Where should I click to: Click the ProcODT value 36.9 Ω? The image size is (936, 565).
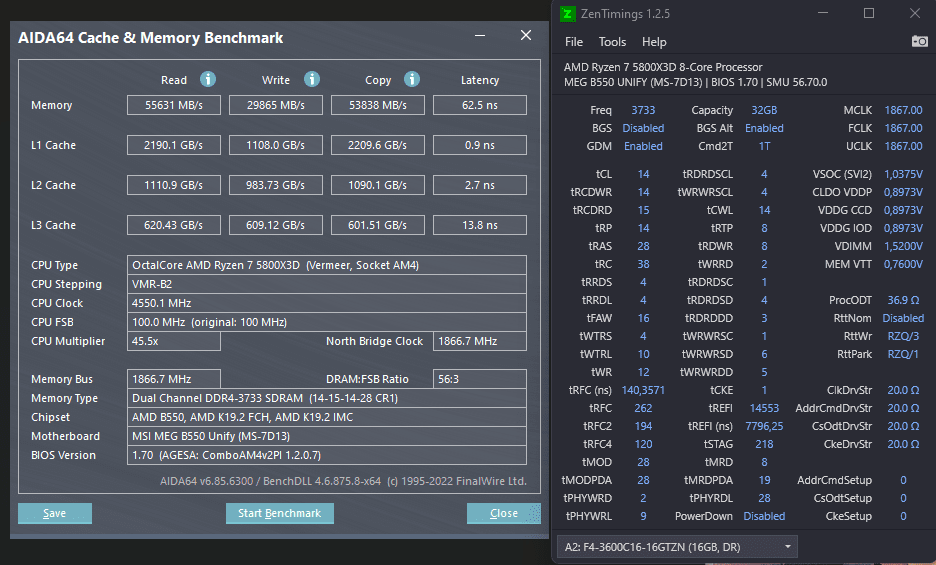pos(903,300)
